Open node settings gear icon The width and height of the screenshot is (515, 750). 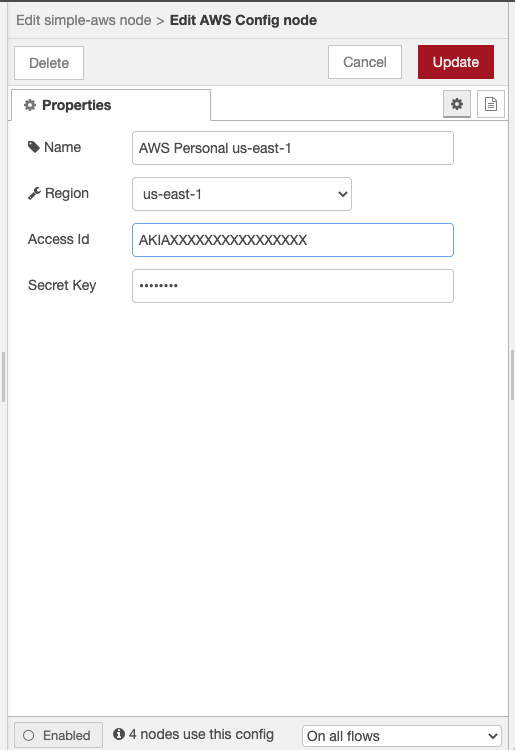click(457, 104)
